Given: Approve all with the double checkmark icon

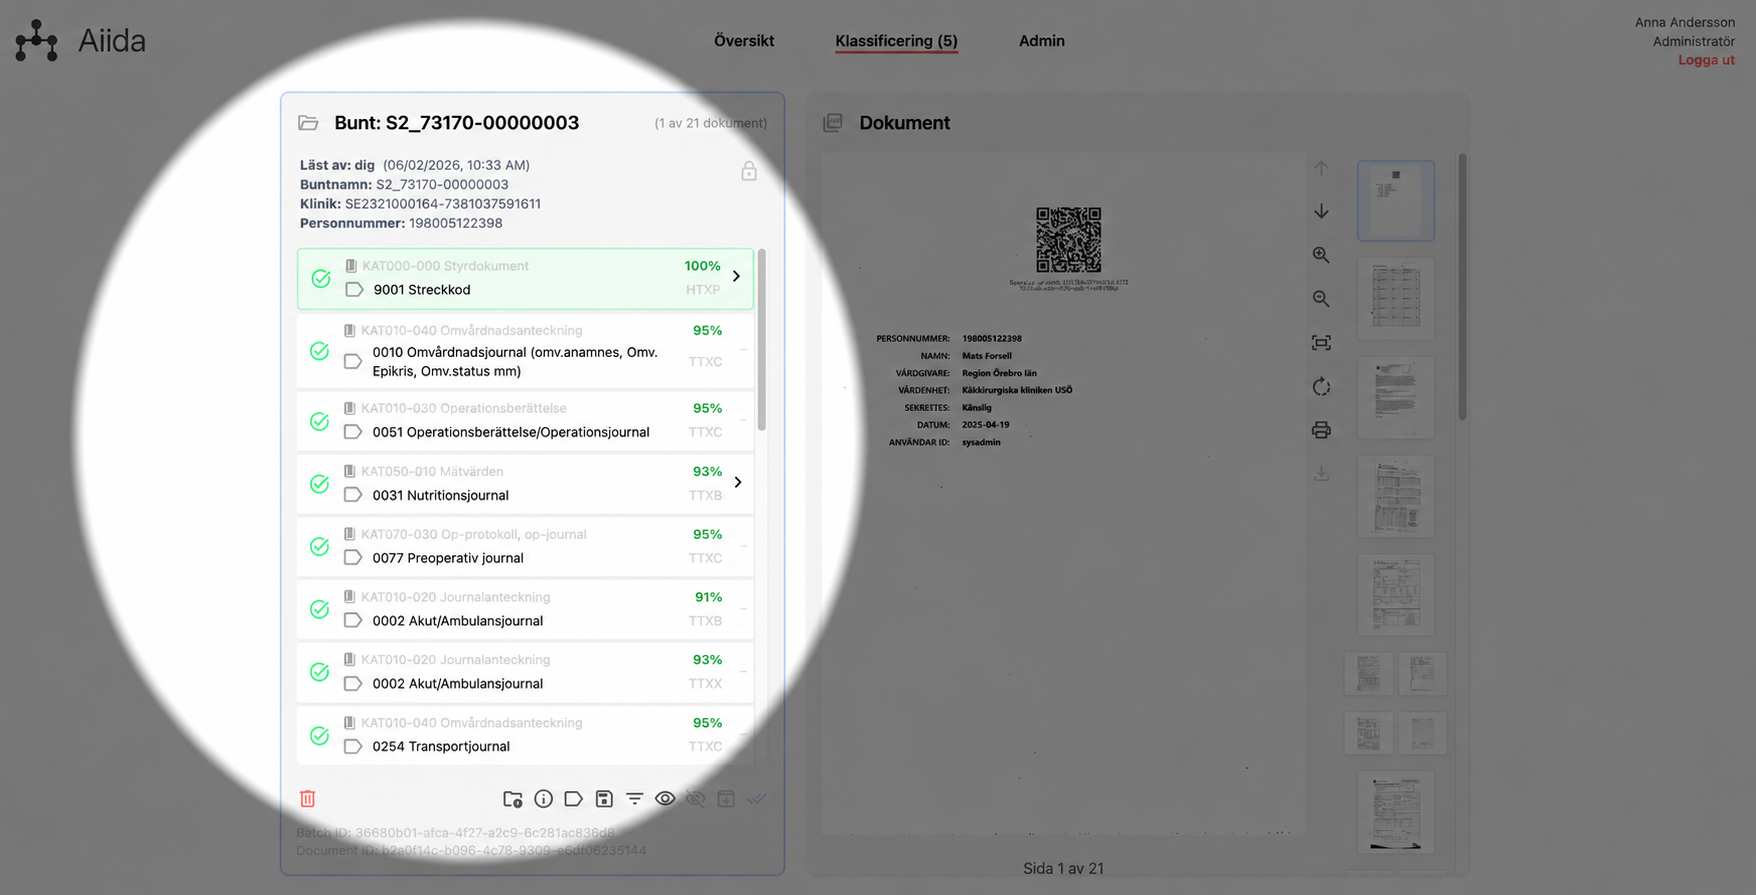Looking at the screenshot, I should (757, 799).
